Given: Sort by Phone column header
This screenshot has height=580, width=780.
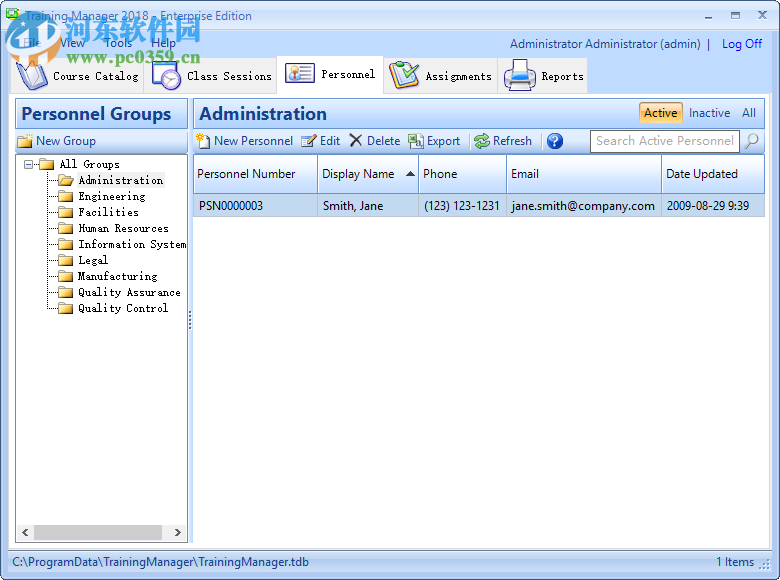Looking at the screenshot, I should (462, 174).
